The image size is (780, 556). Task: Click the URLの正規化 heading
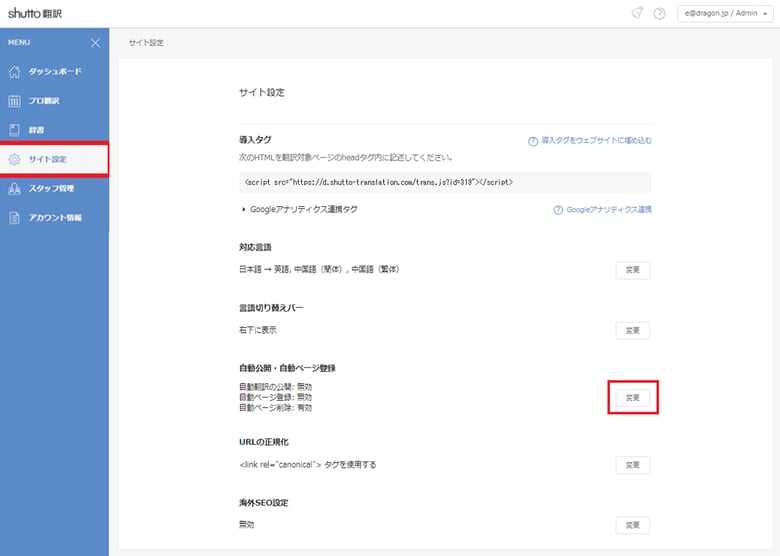(x=264, y=442)
